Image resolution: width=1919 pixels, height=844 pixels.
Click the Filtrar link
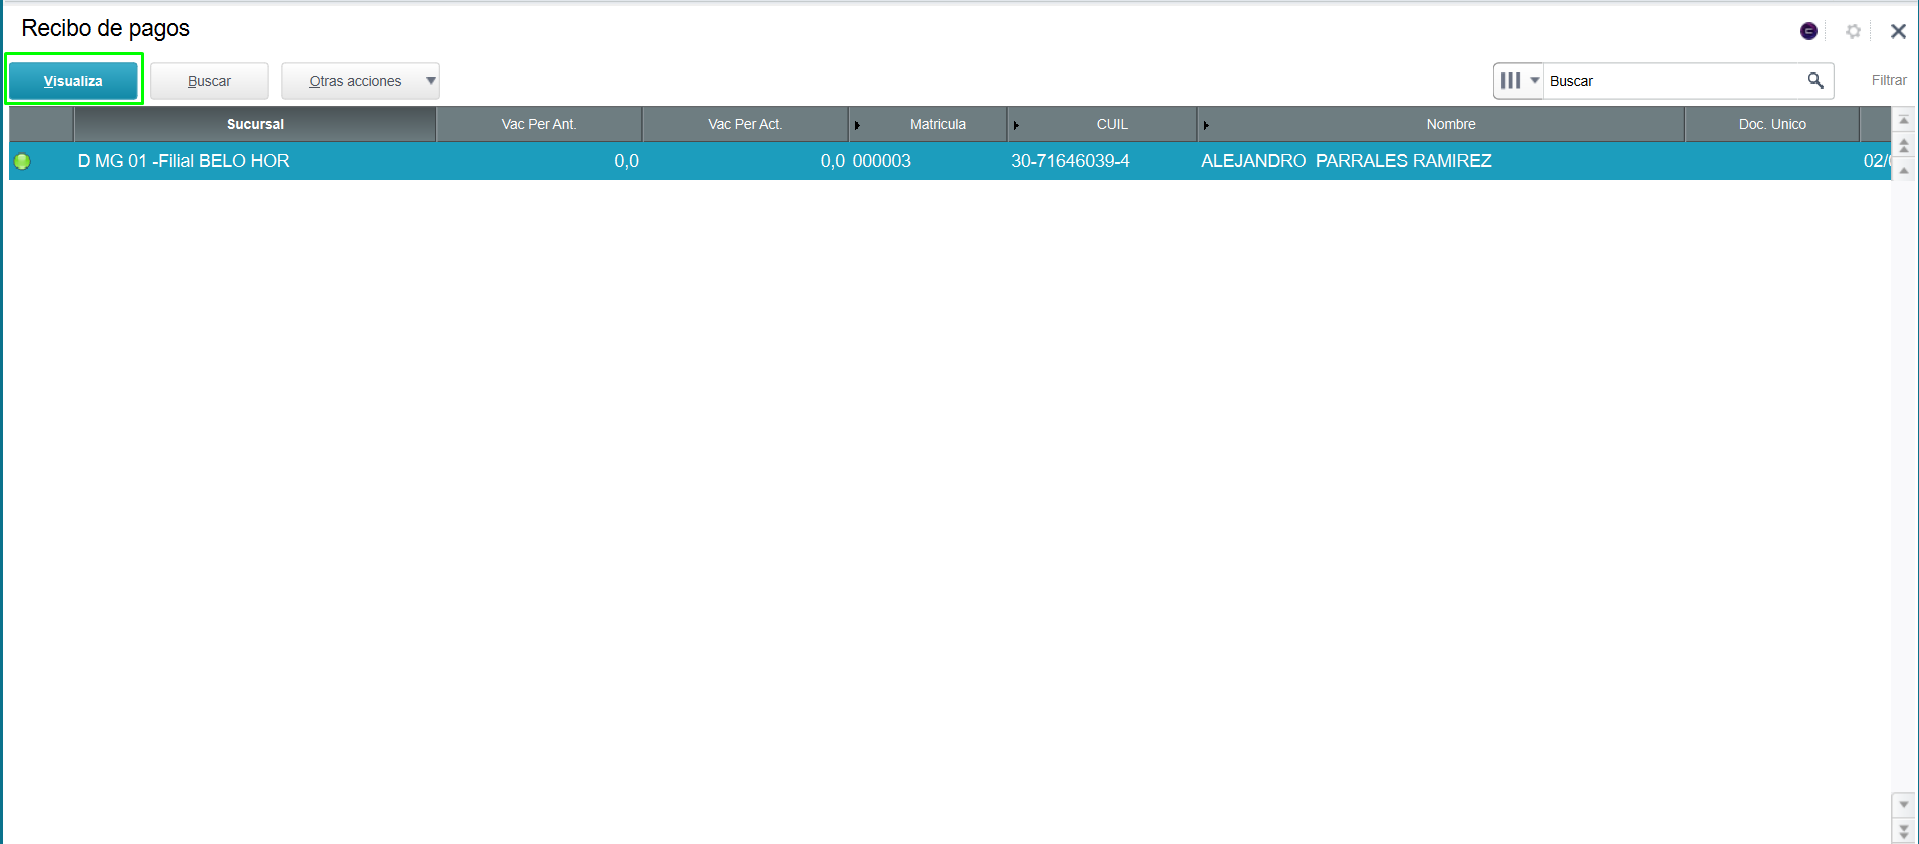pyautogui.click(x=1889, y=81)
